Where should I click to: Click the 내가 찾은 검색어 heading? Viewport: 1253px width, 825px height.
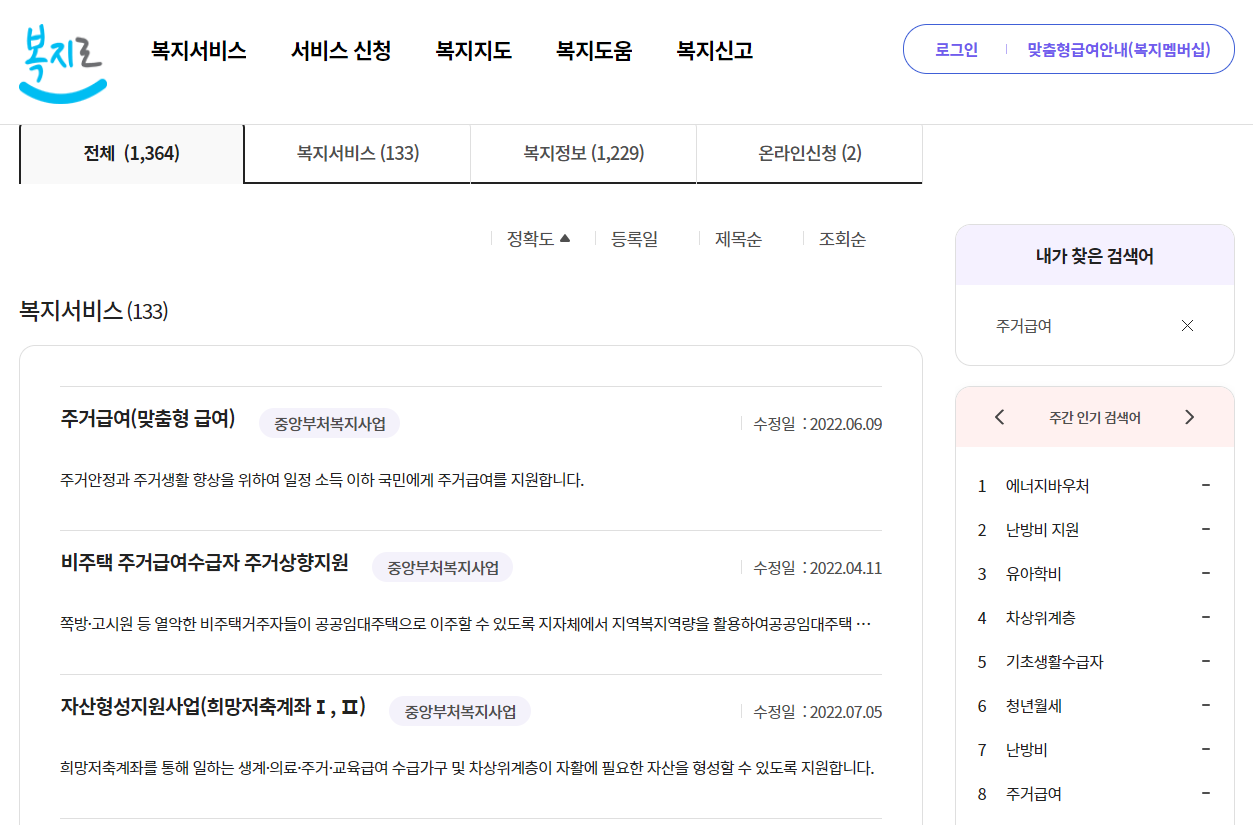click(1095, 256)
